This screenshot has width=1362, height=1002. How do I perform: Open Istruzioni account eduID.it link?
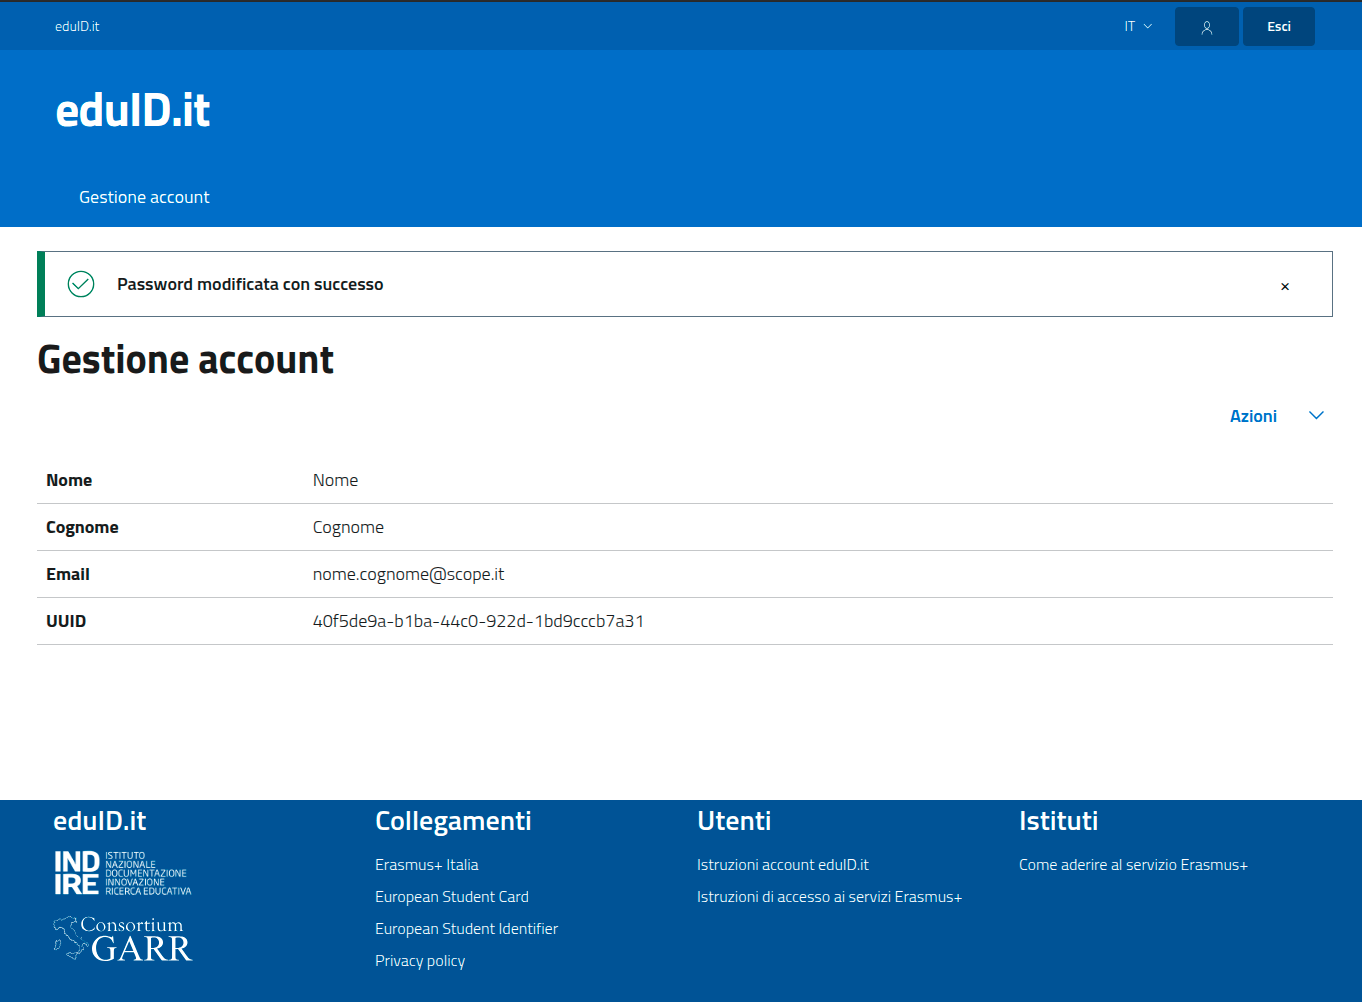(x=782, y=865)
